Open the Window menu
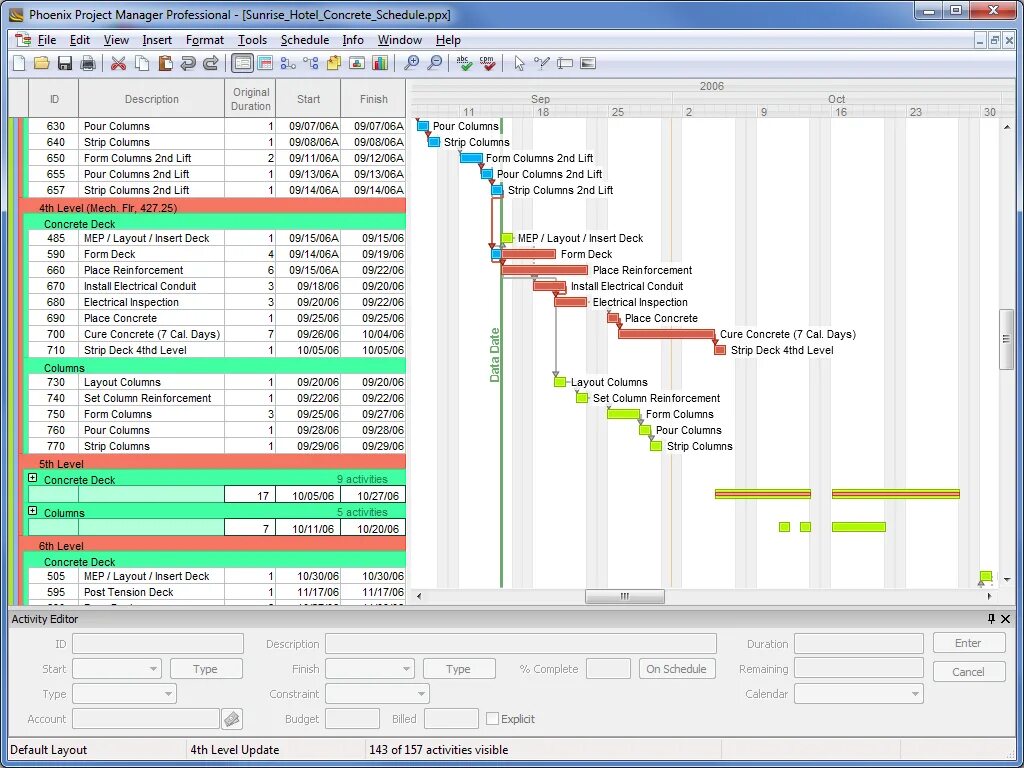 coord(400,40)
